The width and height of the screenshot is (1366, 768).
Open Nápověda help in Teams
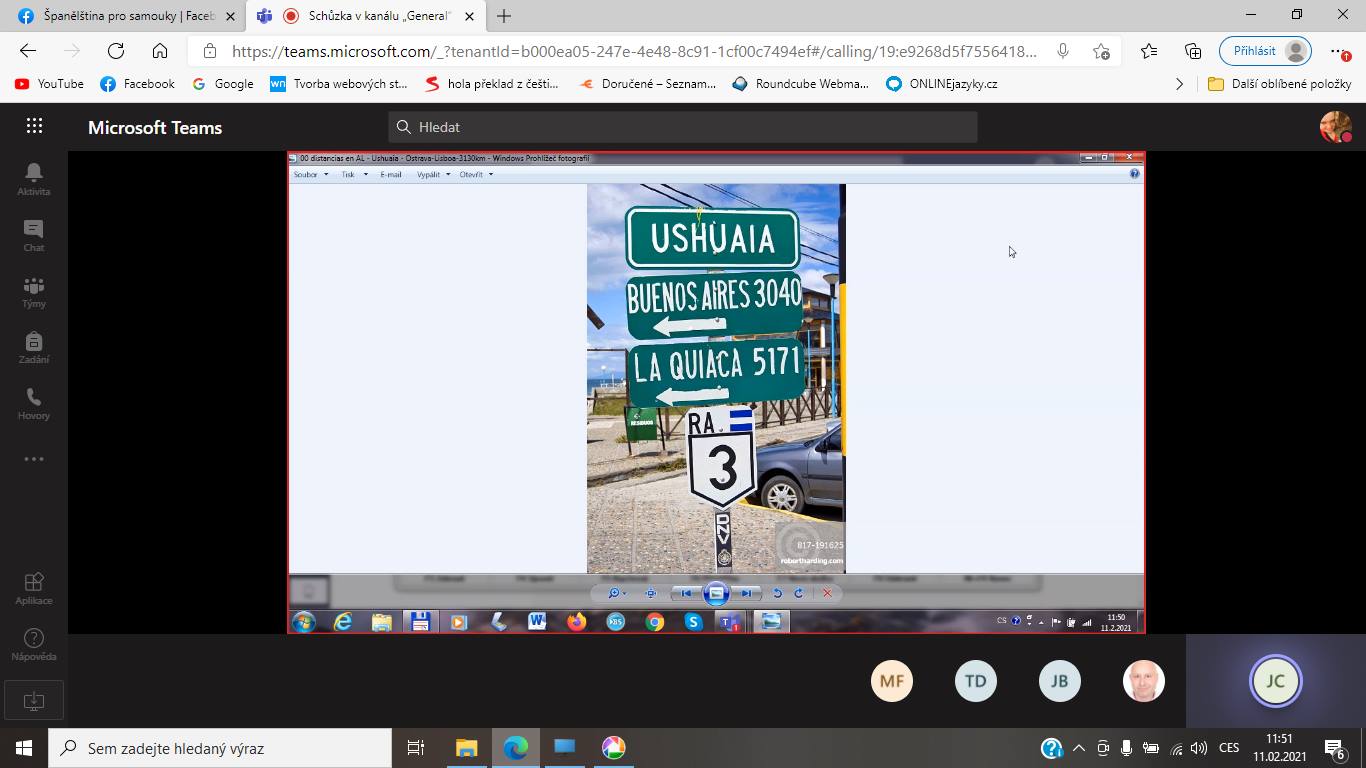tap(33, 644)
